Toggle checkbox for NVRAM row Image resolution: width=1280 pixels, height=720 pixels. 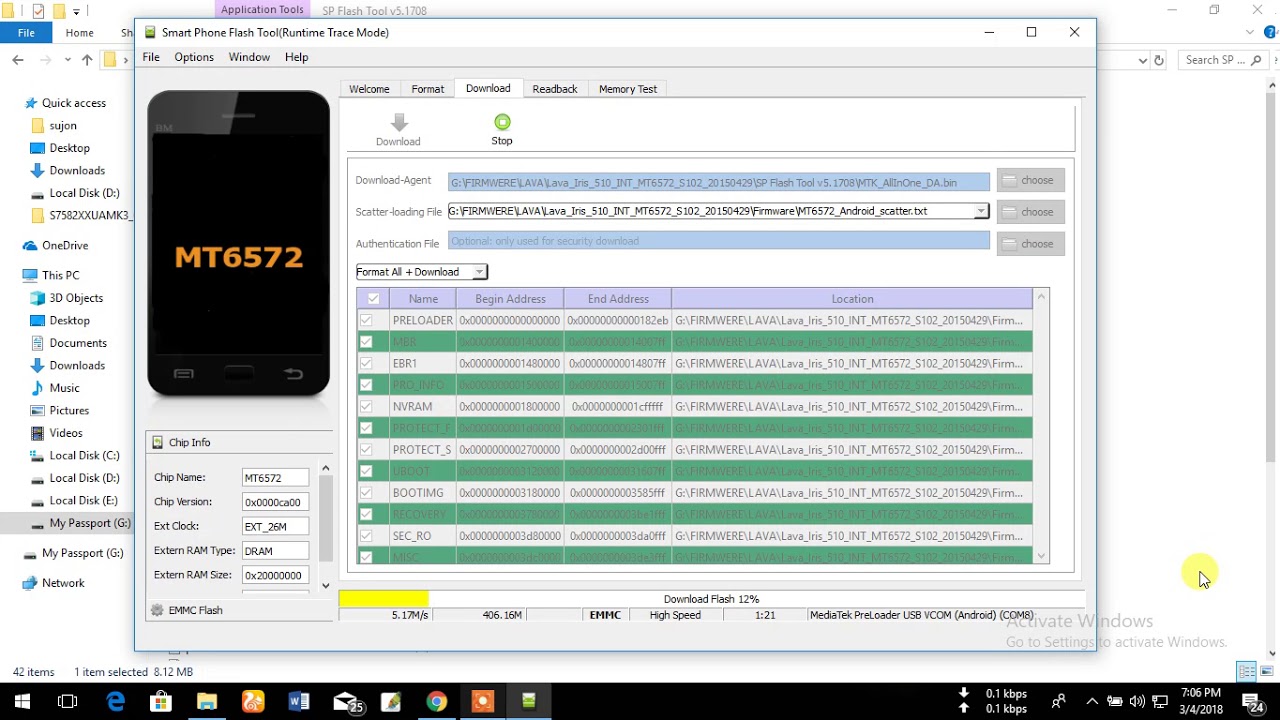point(366,407)
